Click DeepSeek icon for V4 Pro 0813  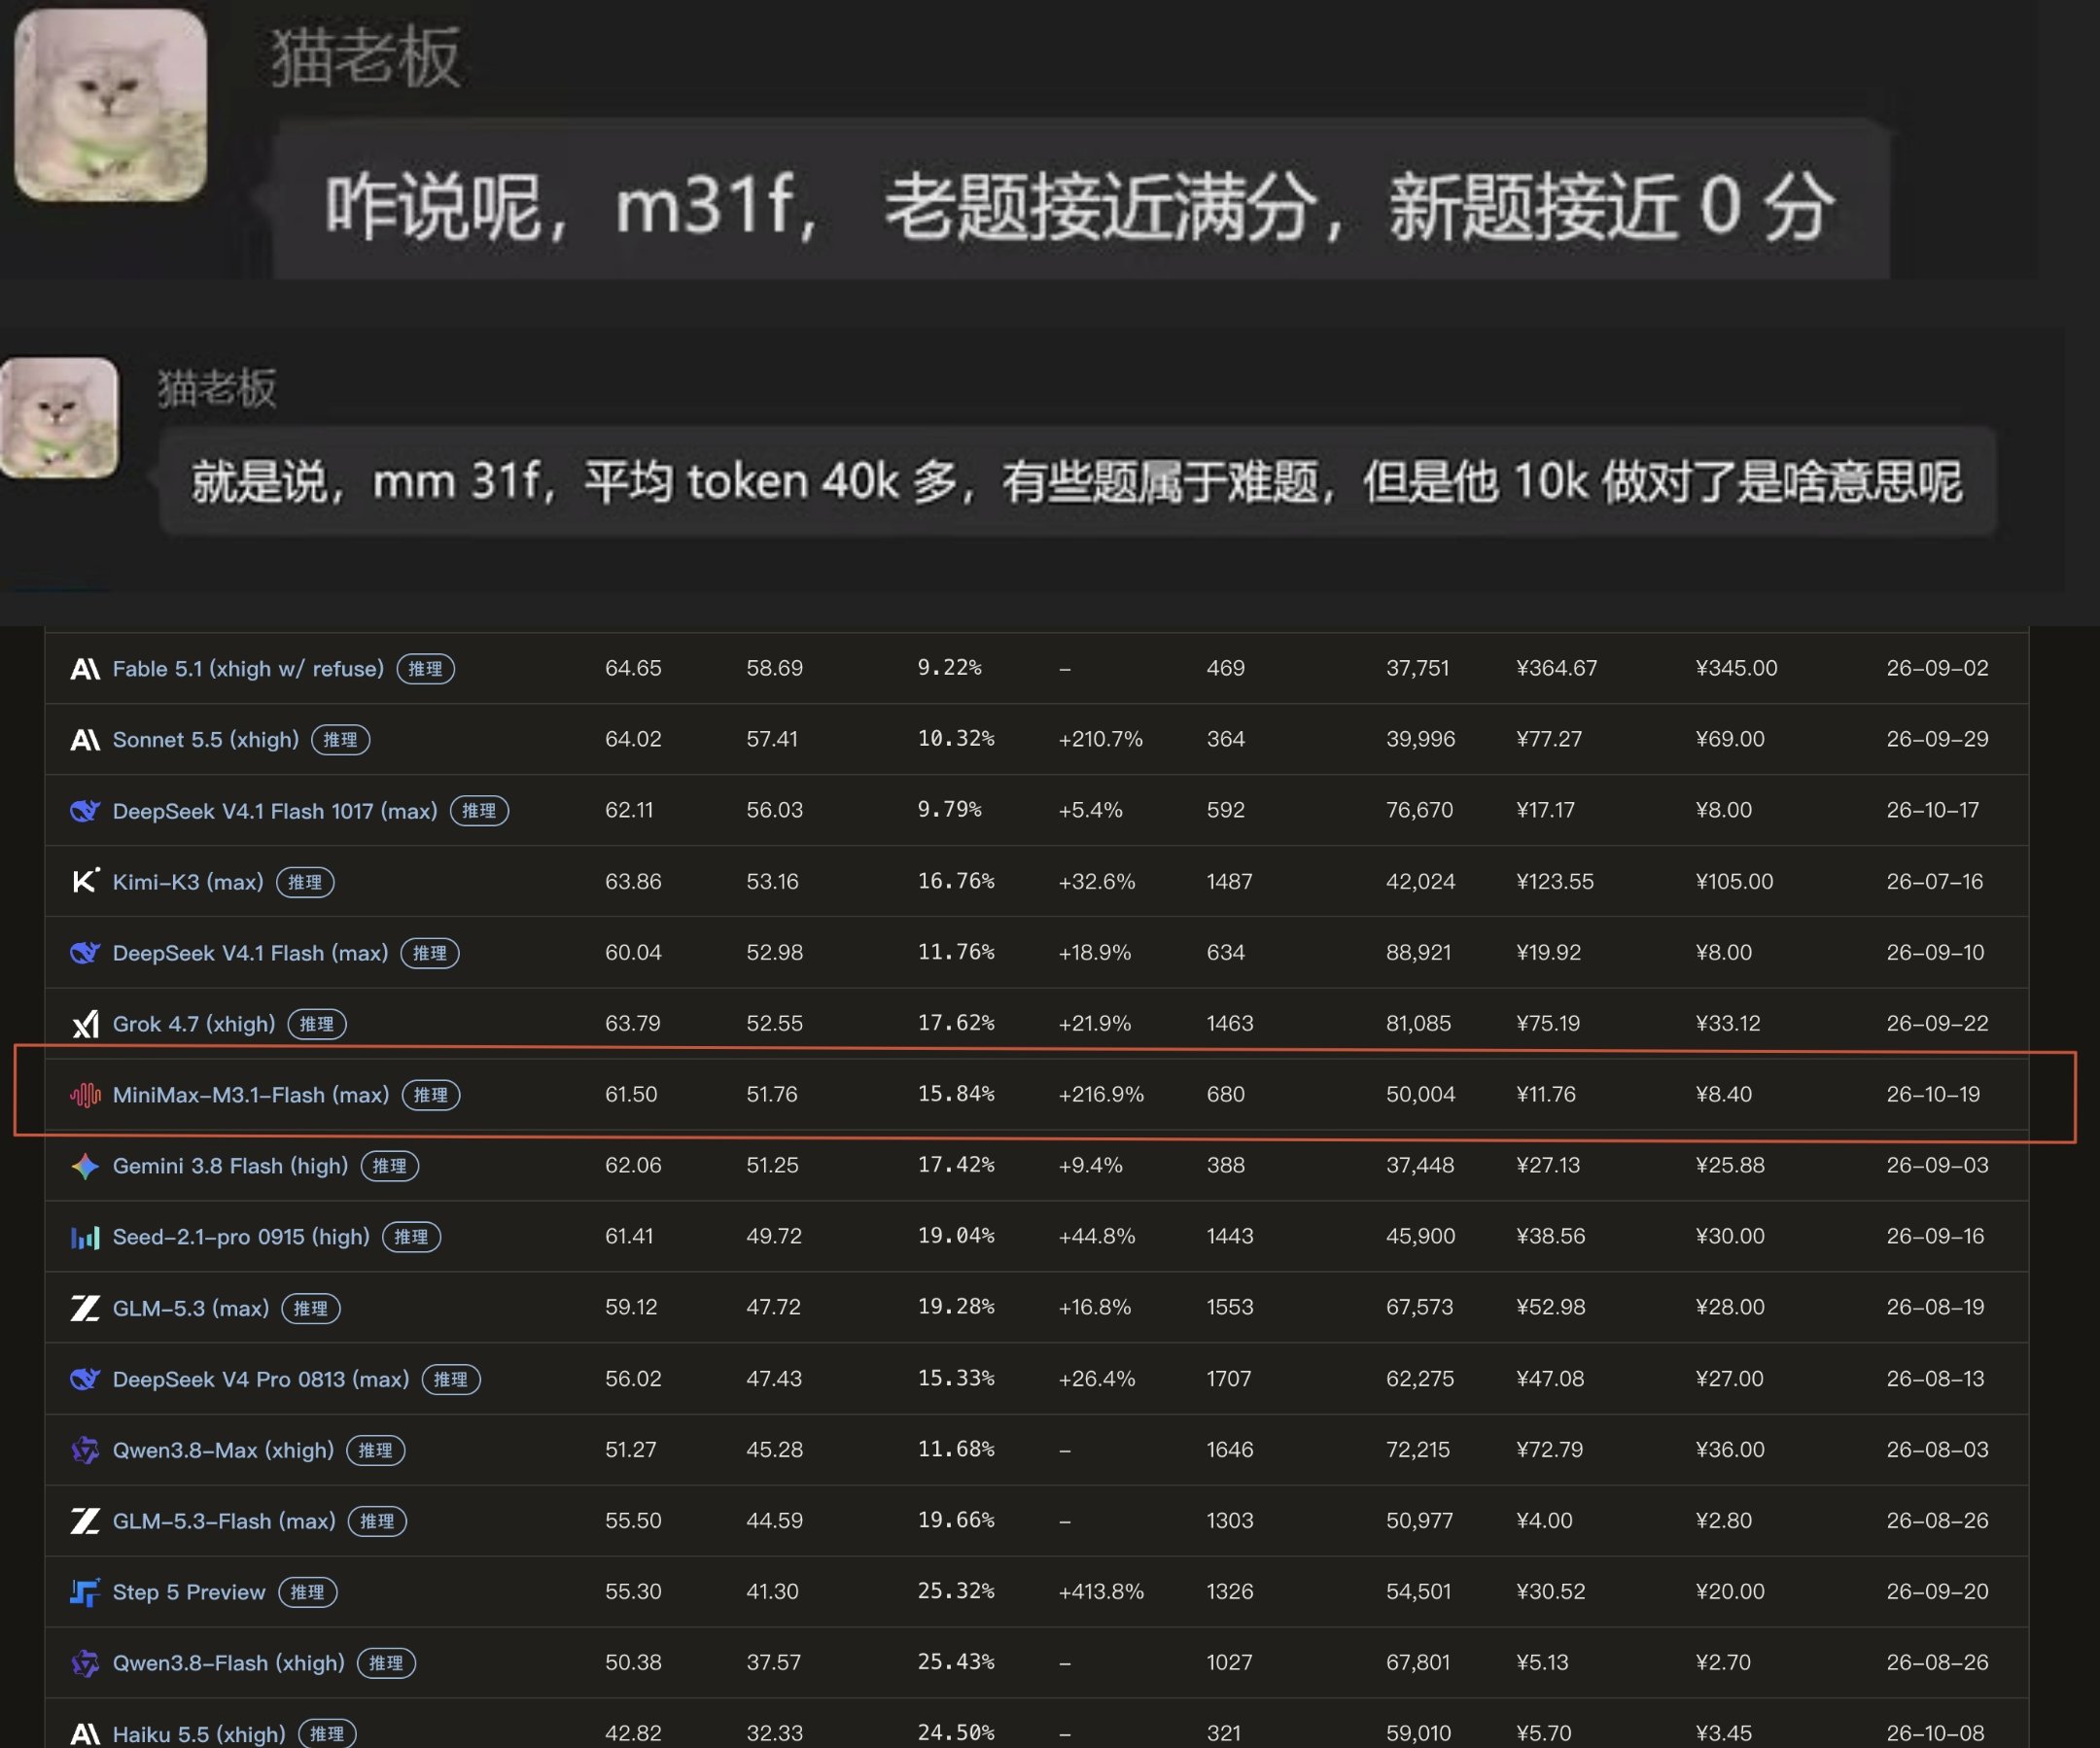tap(85, 1379)
